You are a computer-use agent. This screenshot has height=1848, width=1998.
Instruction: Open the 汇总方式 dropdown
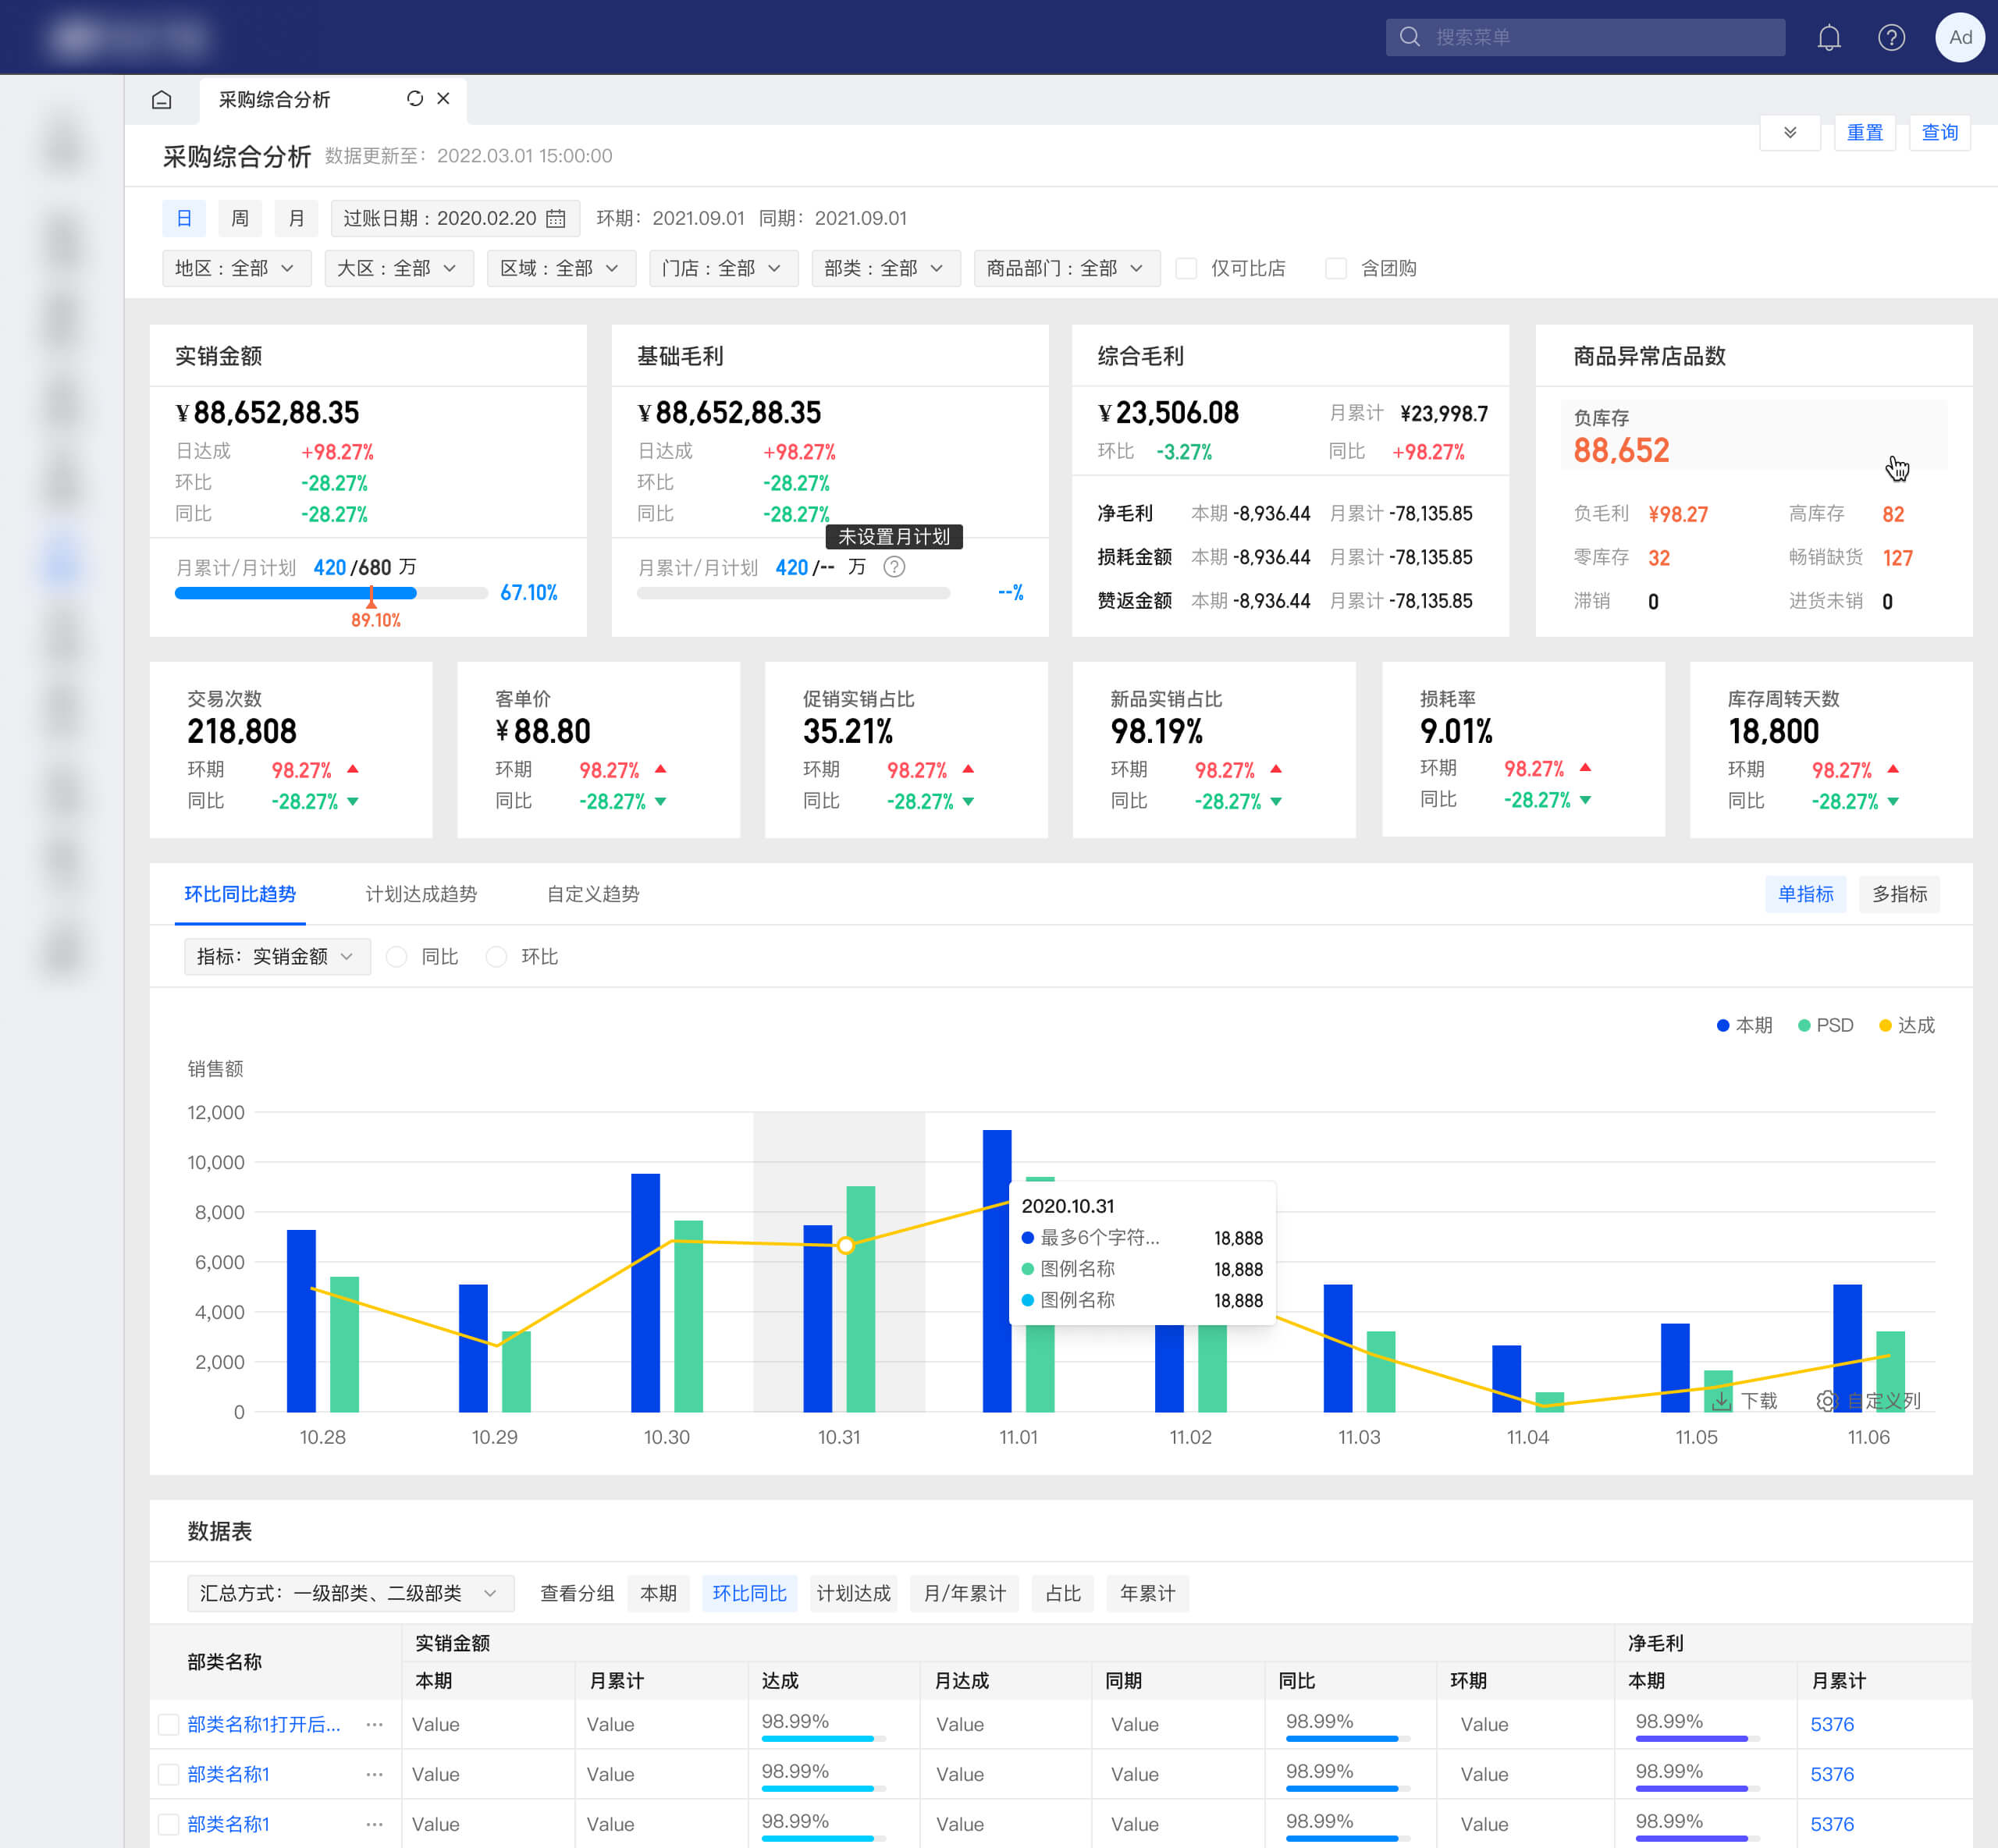(350, 1593)
